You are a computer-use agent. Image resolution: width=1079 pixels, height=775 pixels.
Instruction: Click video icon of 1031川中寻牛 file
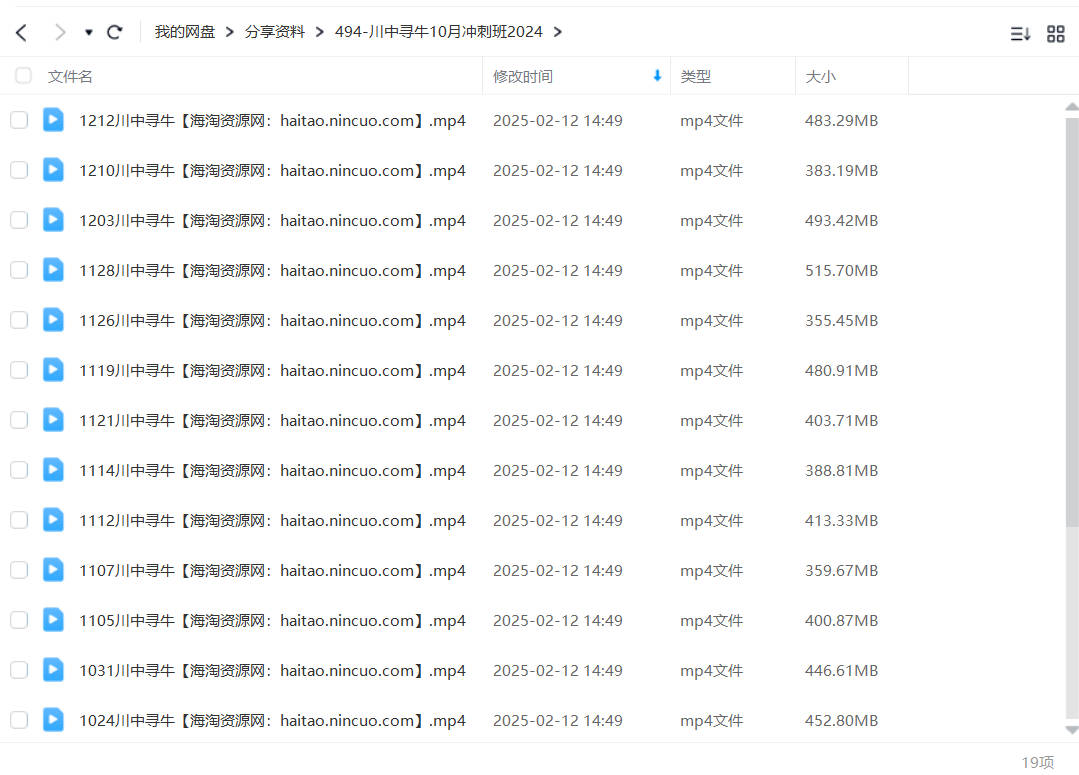pyautogui.click(x=53, y=669)
